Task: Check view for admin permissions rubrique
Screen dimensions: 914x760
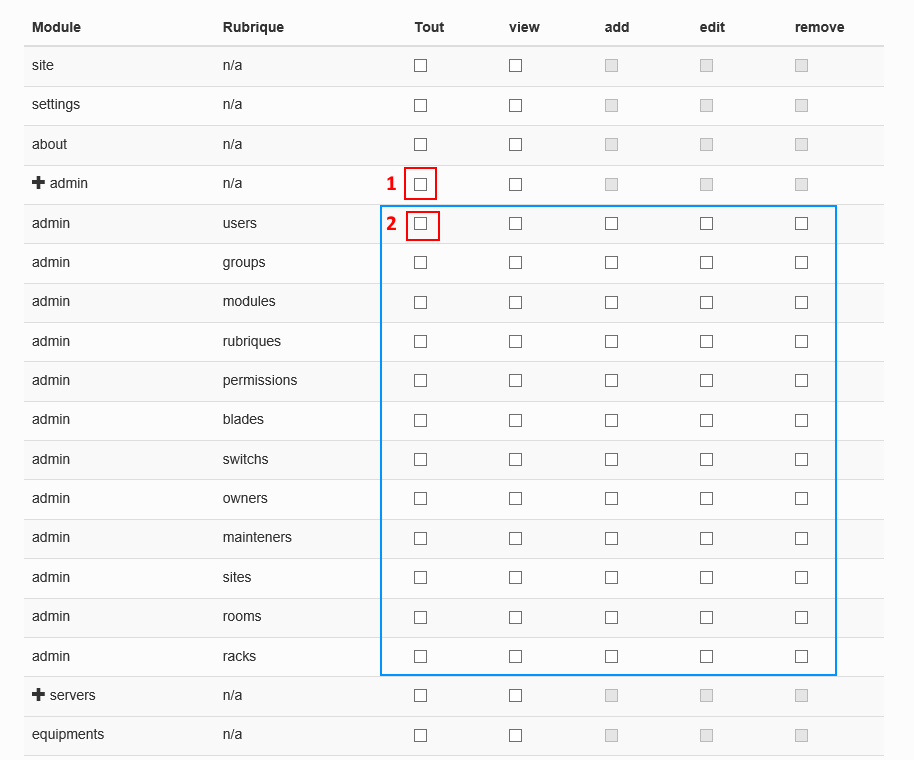Action: 515,381
